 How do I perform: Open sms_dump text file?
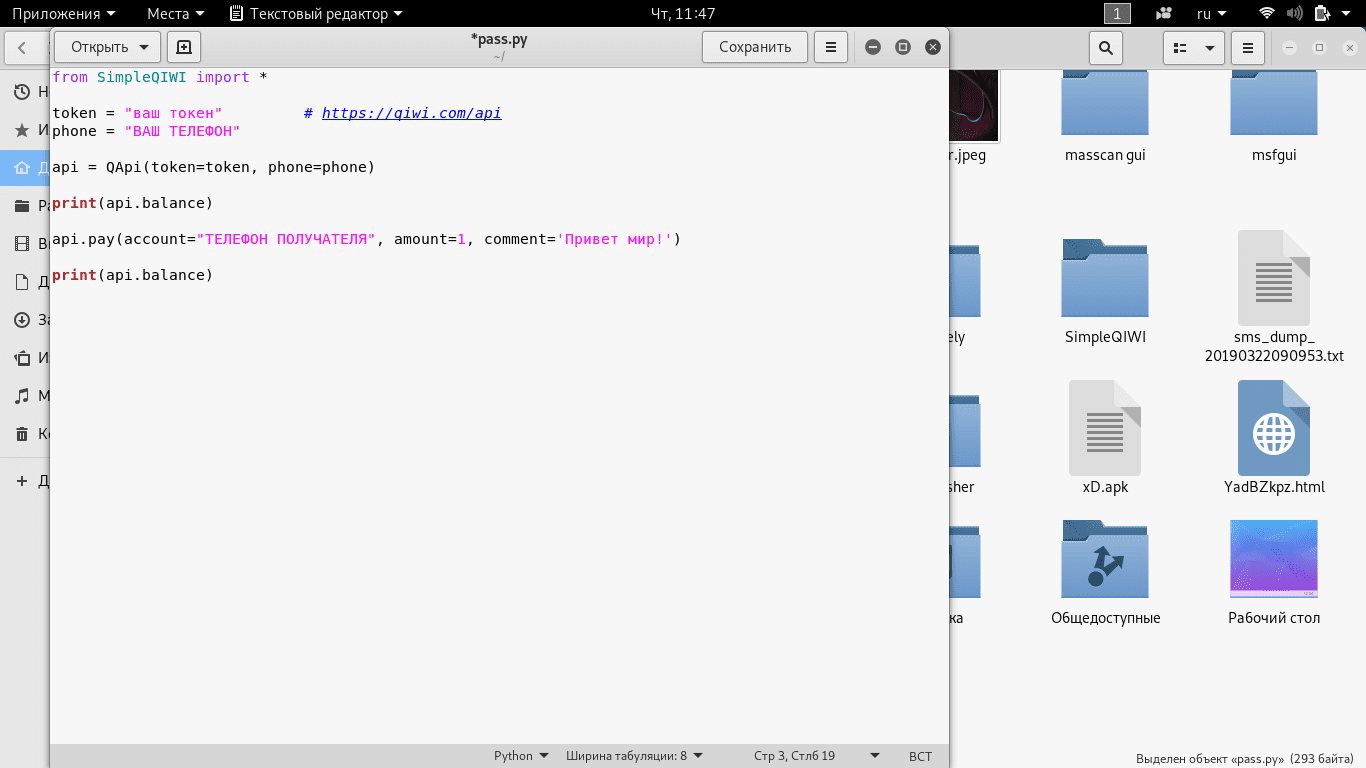pyautogui.click(x=1273, y=278)
